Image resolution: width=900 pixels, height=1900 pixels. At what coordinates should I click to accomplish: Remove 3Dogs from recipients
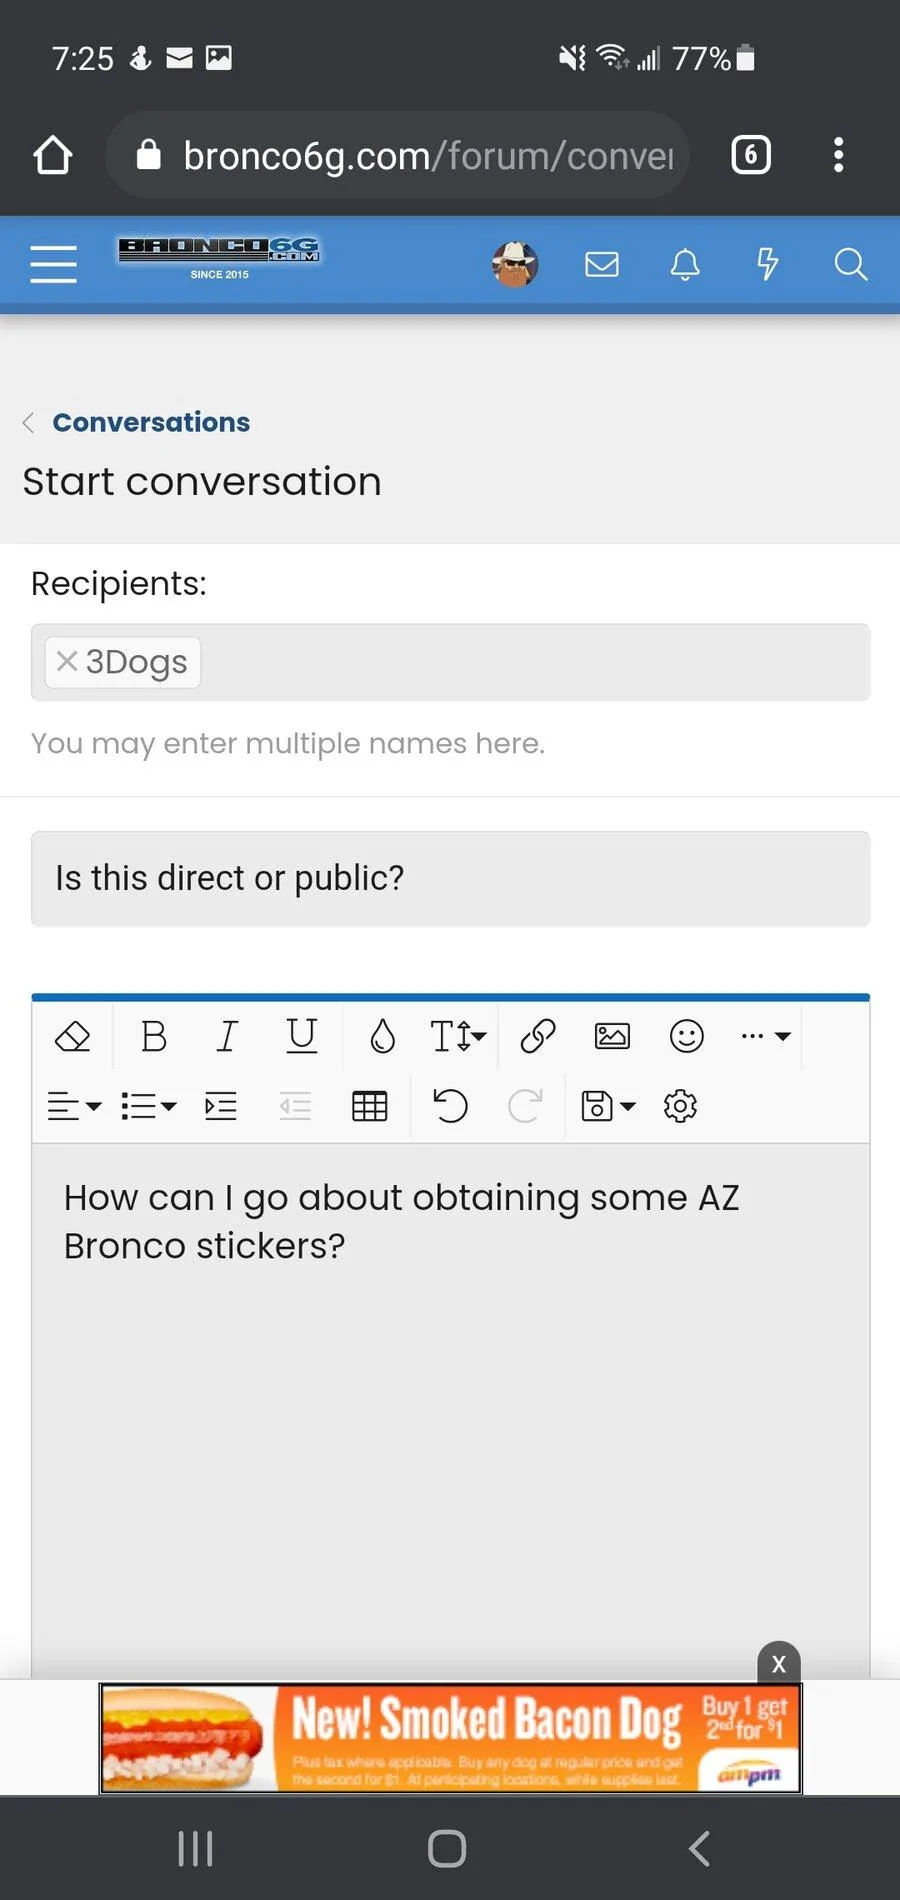point(67,661)
